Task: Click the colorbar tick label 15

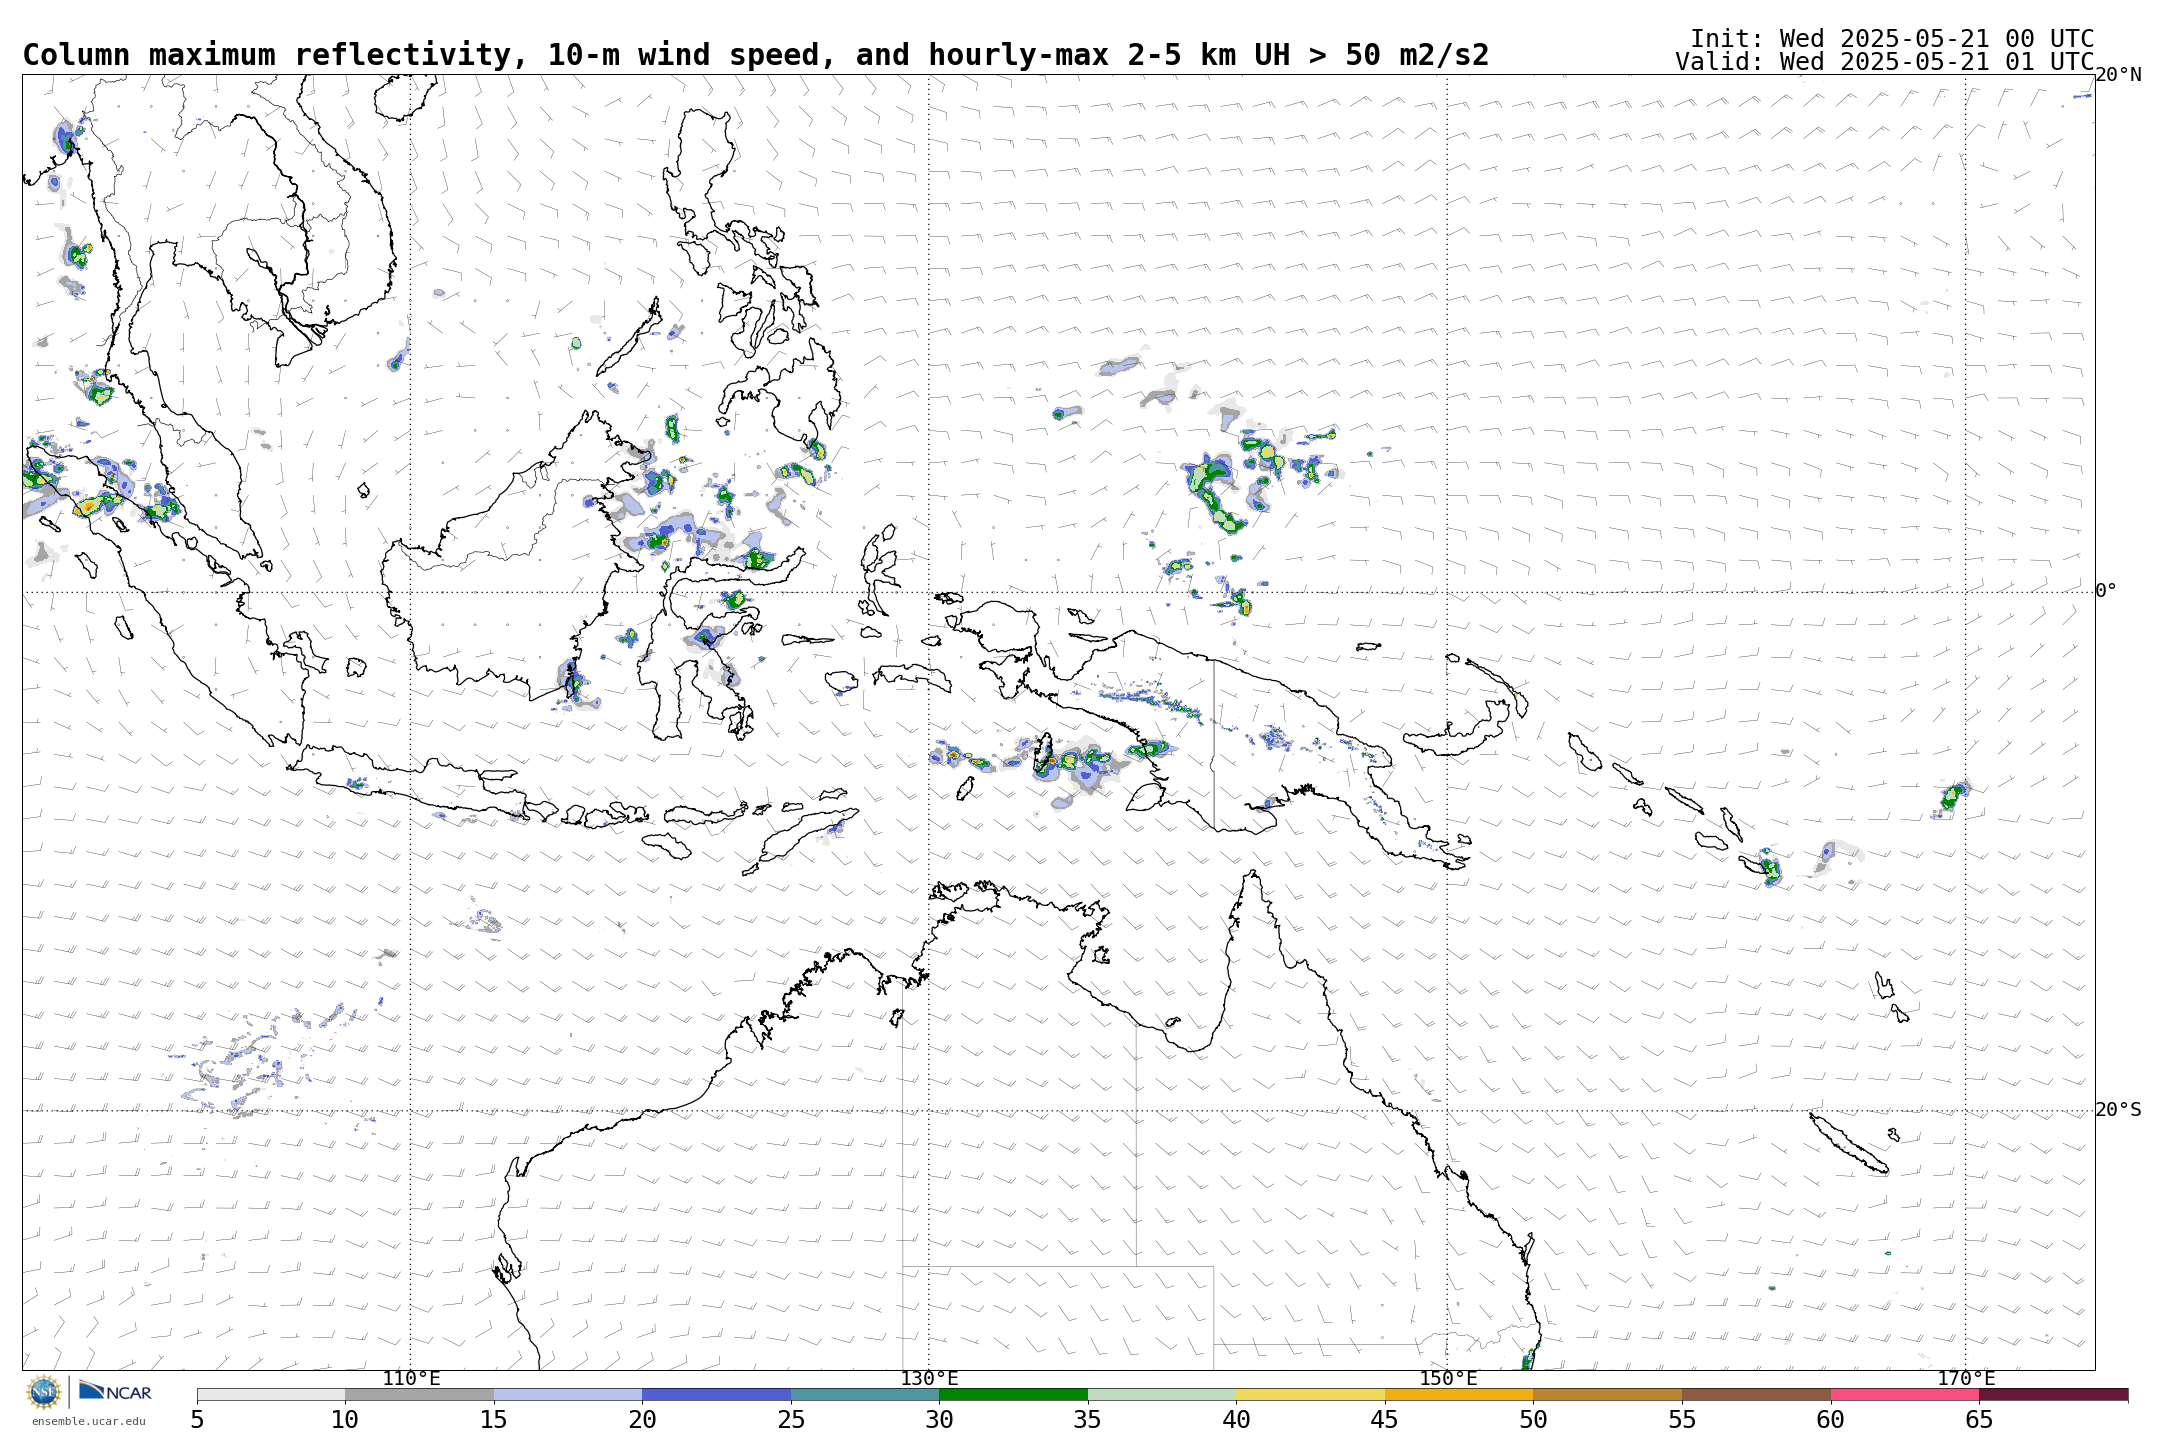Action: coord(494,1420)
